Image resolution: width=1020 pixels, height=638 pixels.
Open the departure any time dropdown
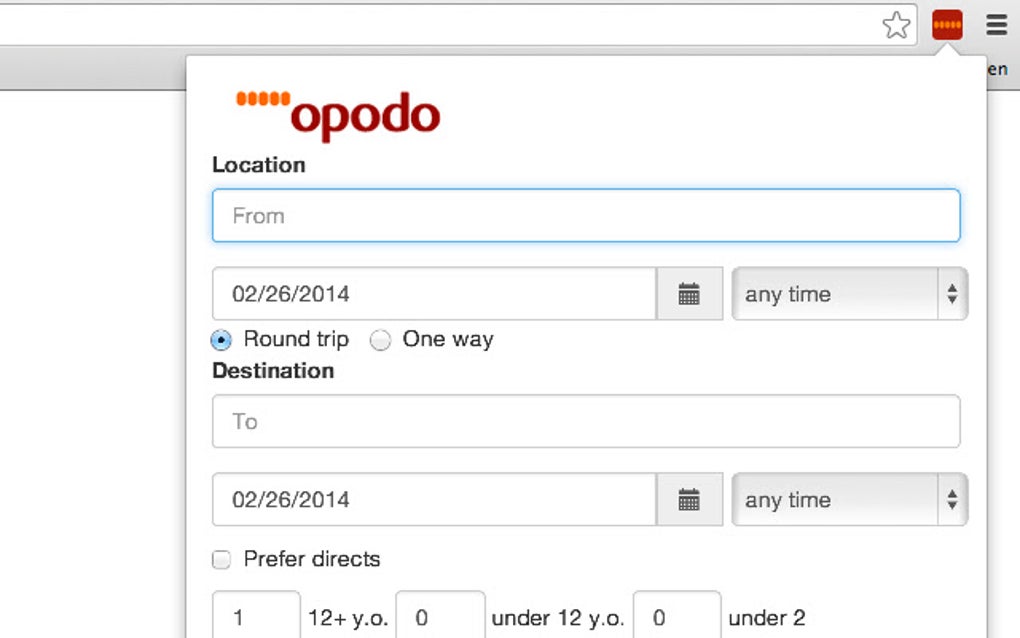pyautogui.click(x=845, y=293)
